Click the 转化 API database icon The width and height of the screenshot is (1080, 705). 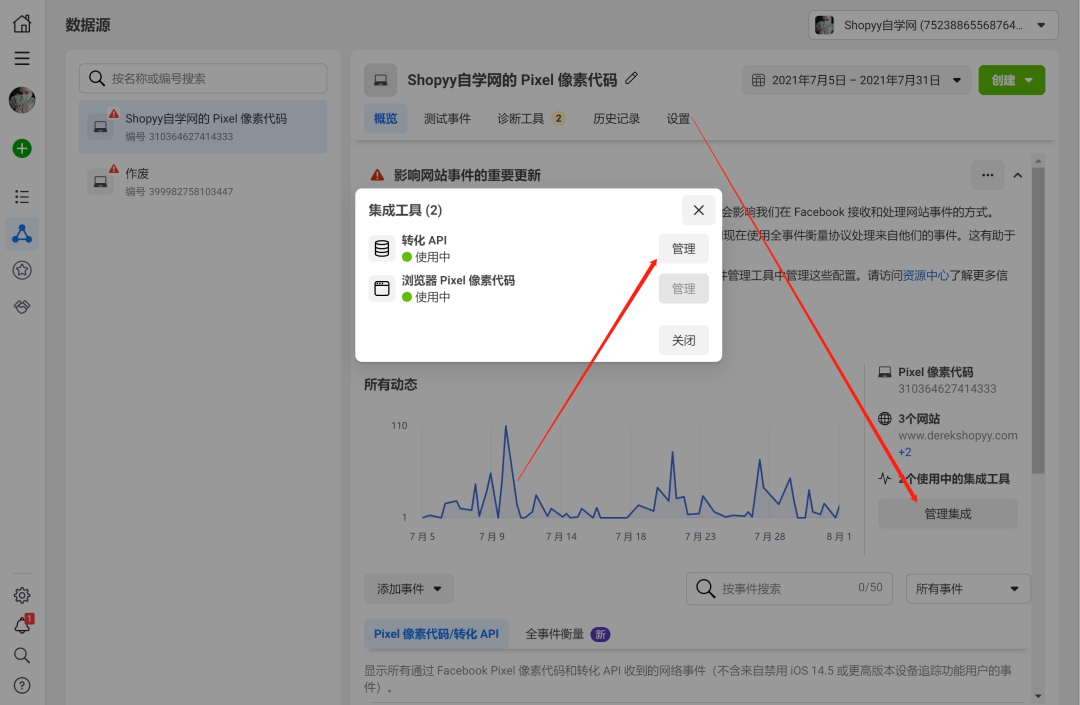(382, 249)
